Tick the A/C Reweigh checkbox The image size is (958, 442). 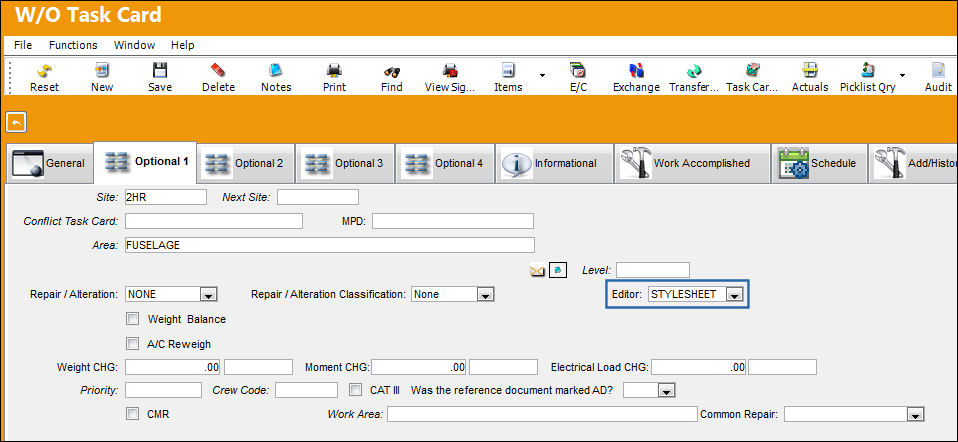[132, 344]
